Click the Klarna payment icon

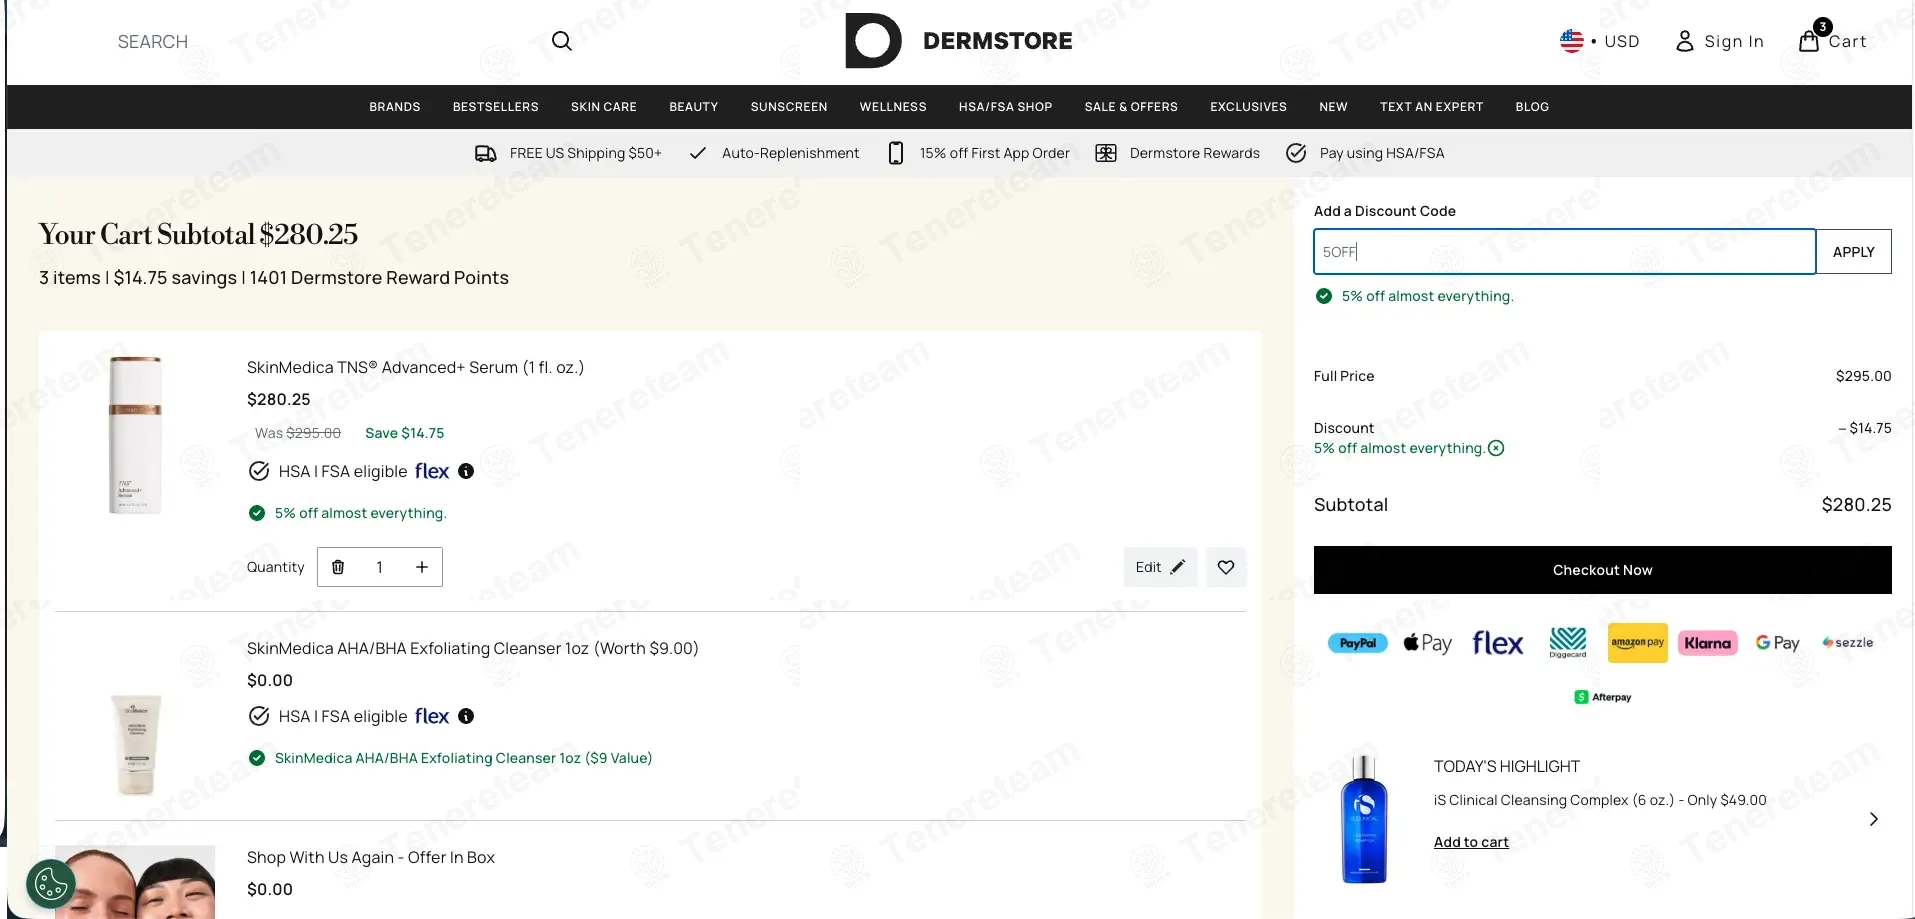(x=1708, y=643)
